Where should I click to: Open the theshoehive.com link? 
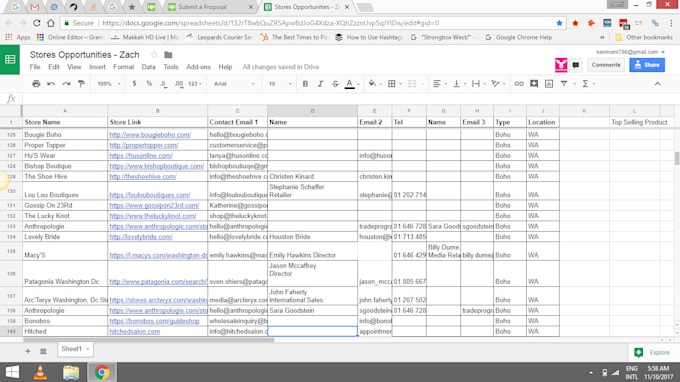[143, 177]
